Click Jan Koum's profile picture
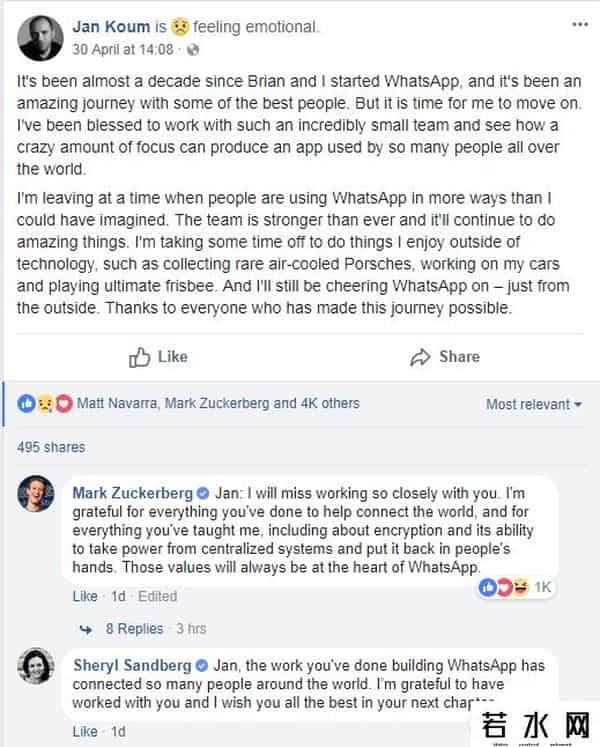The image size is (600, 747). tap(41, 36)
